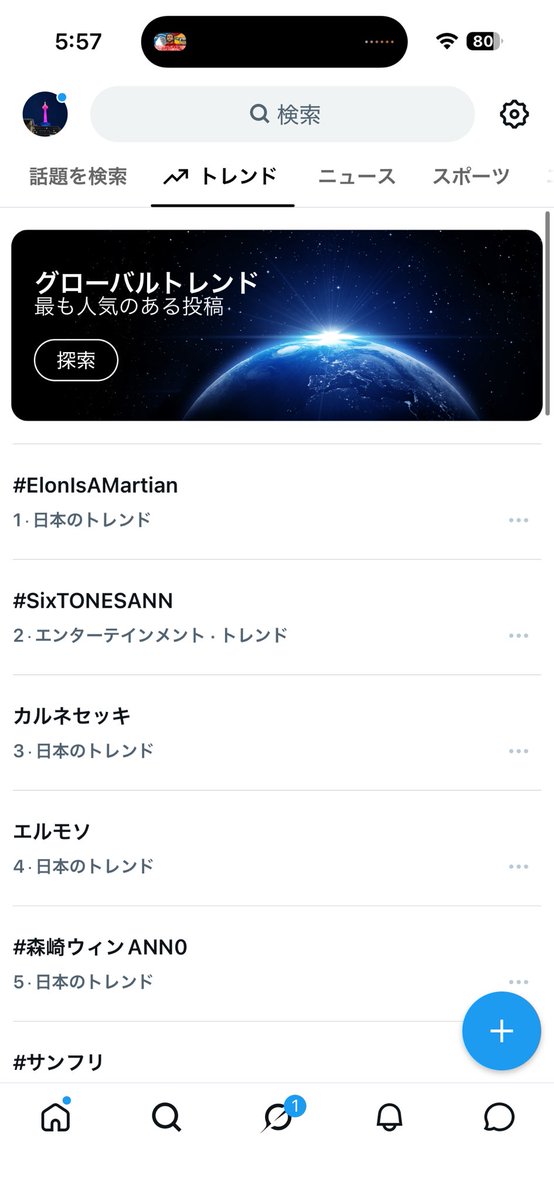Click the vertical scrollbar on right
Image resolution: width=554 pixels, height=1200 pixels.
(x=548, y=315)
